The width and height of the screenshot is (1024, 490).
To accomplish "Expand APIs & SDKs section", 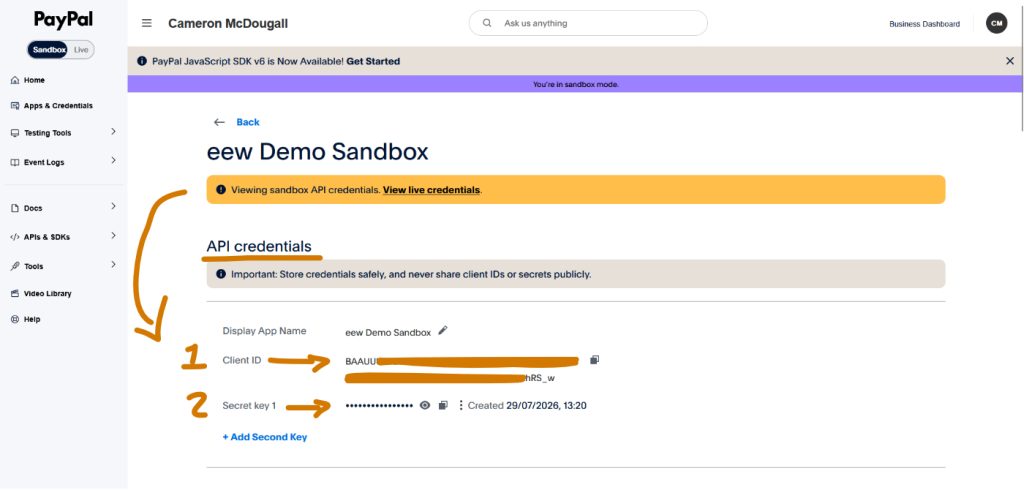I will (64, 237).
